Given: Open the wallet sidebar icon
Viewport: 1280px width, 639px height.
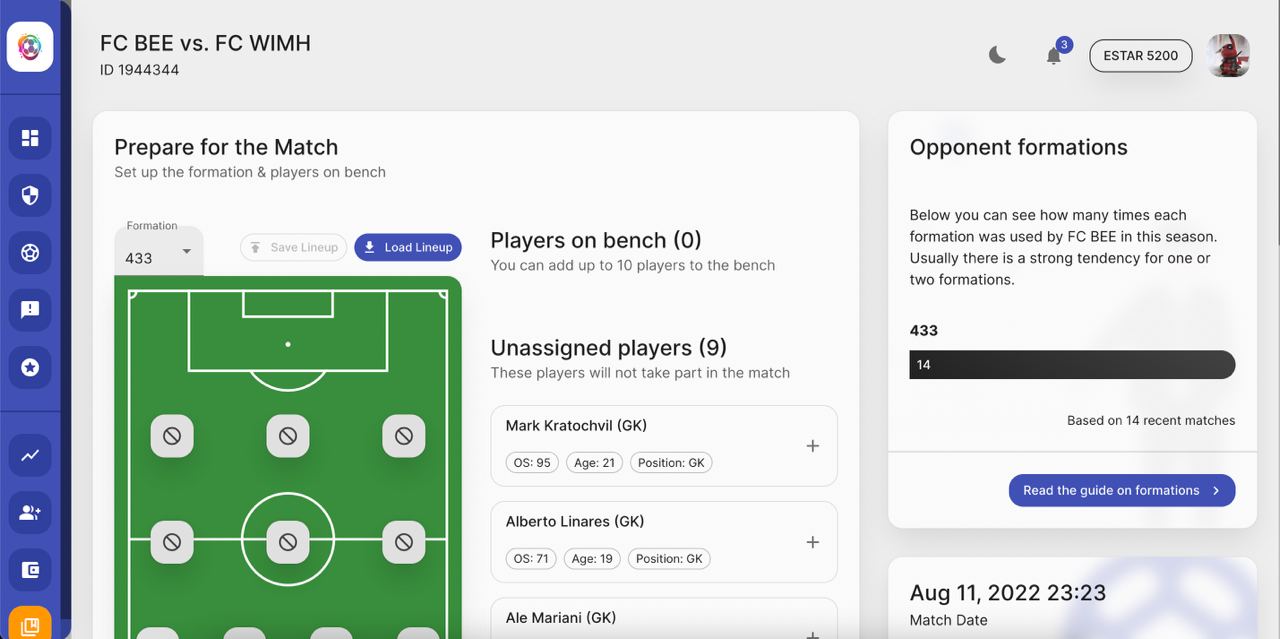Looking at the screenshot, I should tap(30, 570).
